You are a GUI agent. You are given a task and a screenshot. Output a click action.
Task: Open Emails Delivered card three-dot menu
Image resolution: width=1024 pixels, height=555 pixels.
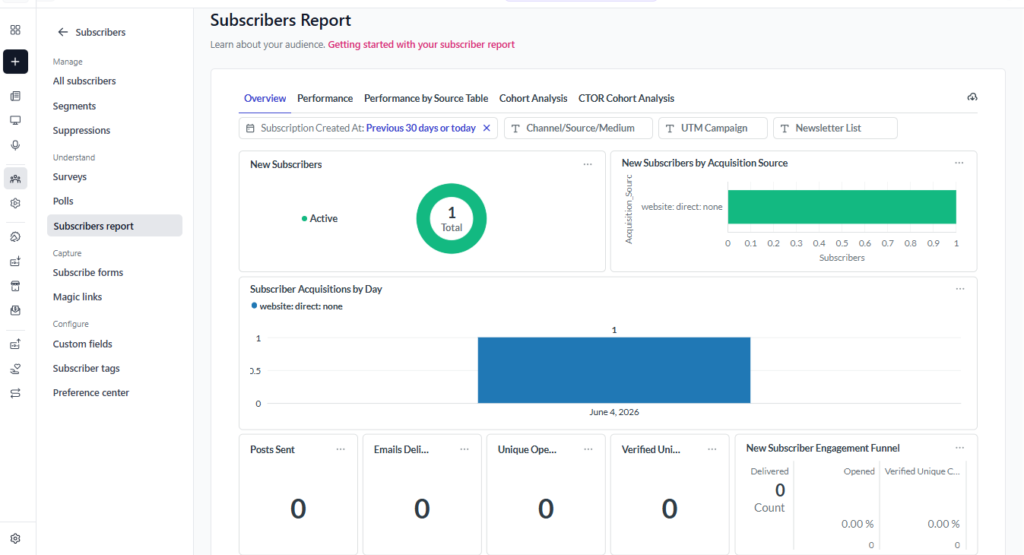464,449
